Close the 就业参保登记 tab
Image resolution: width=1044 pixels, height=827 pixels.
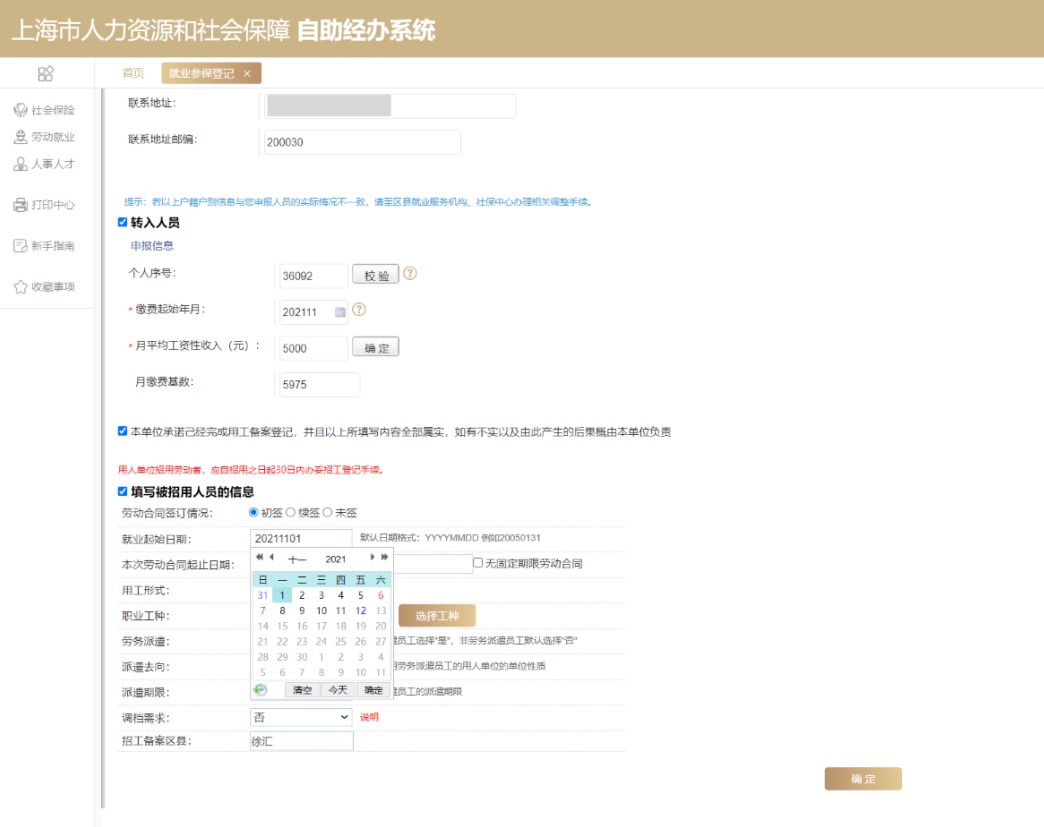coord(247,74)
